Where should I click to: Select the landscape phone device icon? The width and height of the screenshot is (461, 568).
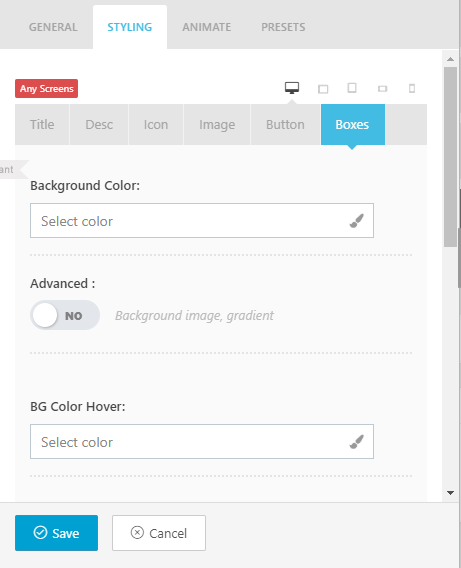pyautogui.click(x=382, y=89)
